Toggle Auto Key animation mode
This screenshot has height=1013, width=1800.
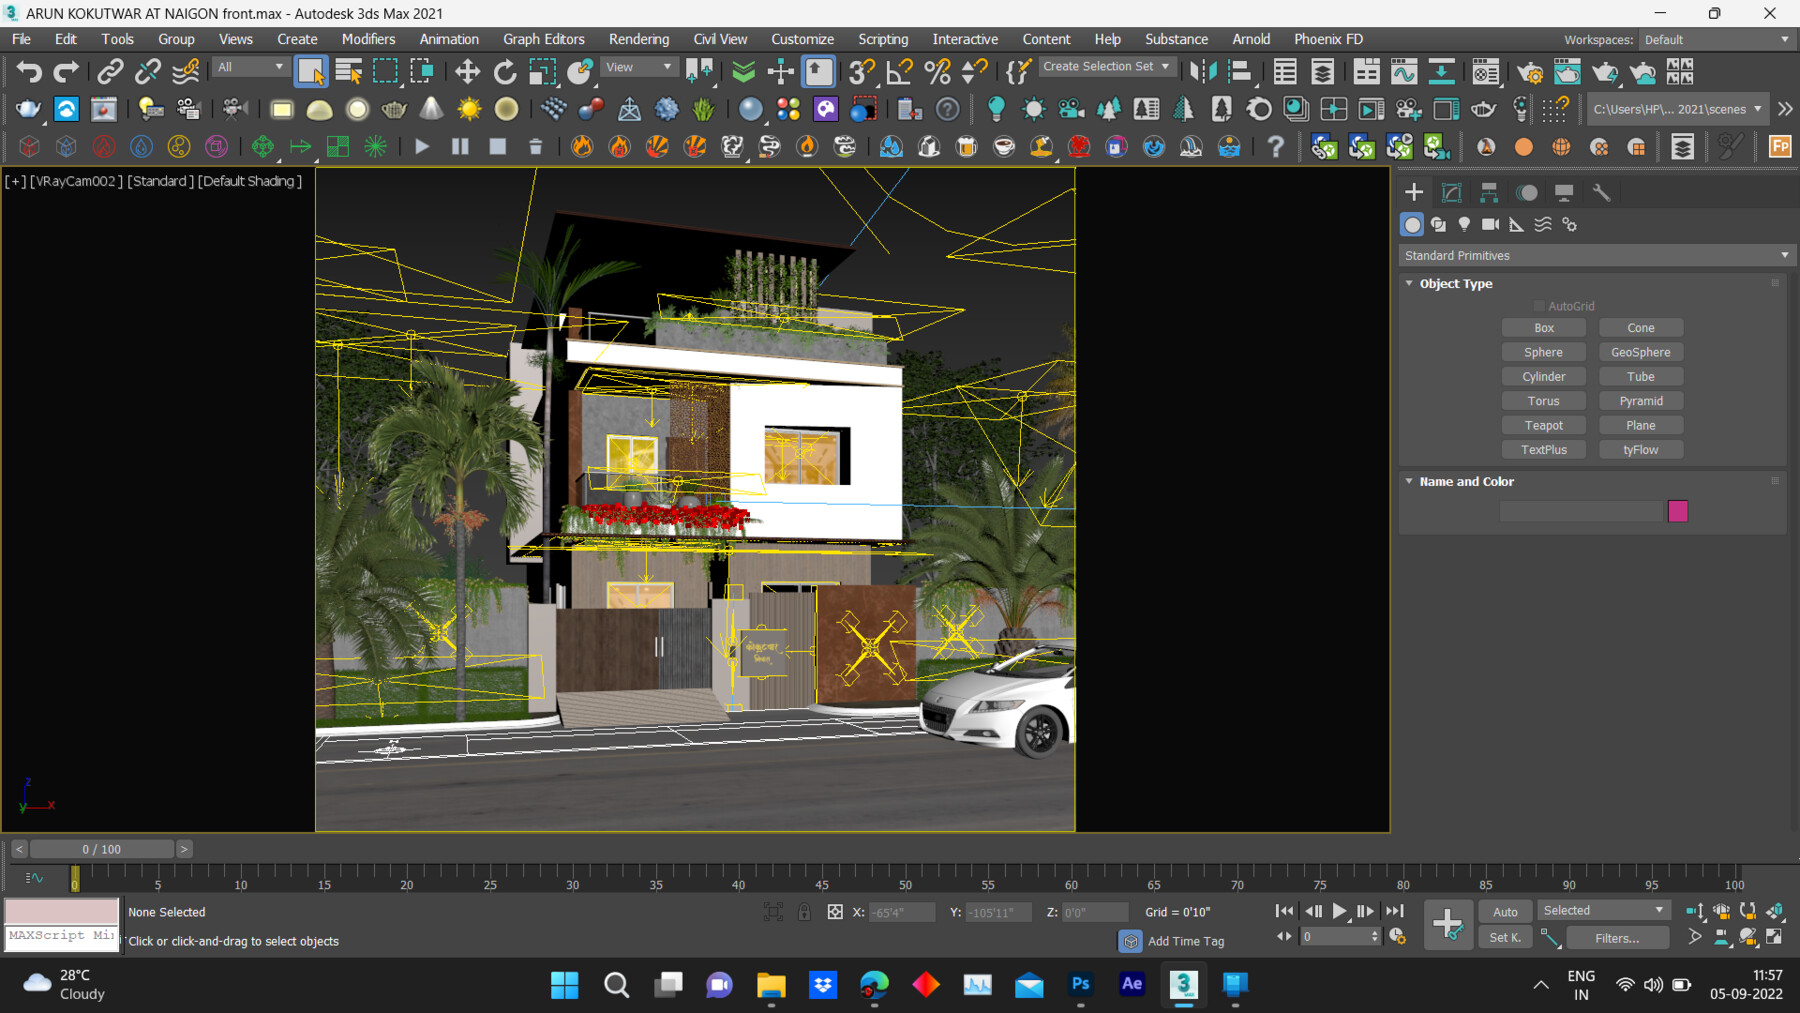pyautogui.click(x=1505, y=911)
